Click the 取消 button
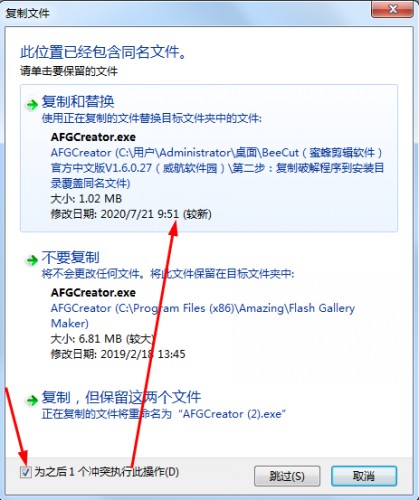Viewport: 419px width, 500px height. pos(364,476)
